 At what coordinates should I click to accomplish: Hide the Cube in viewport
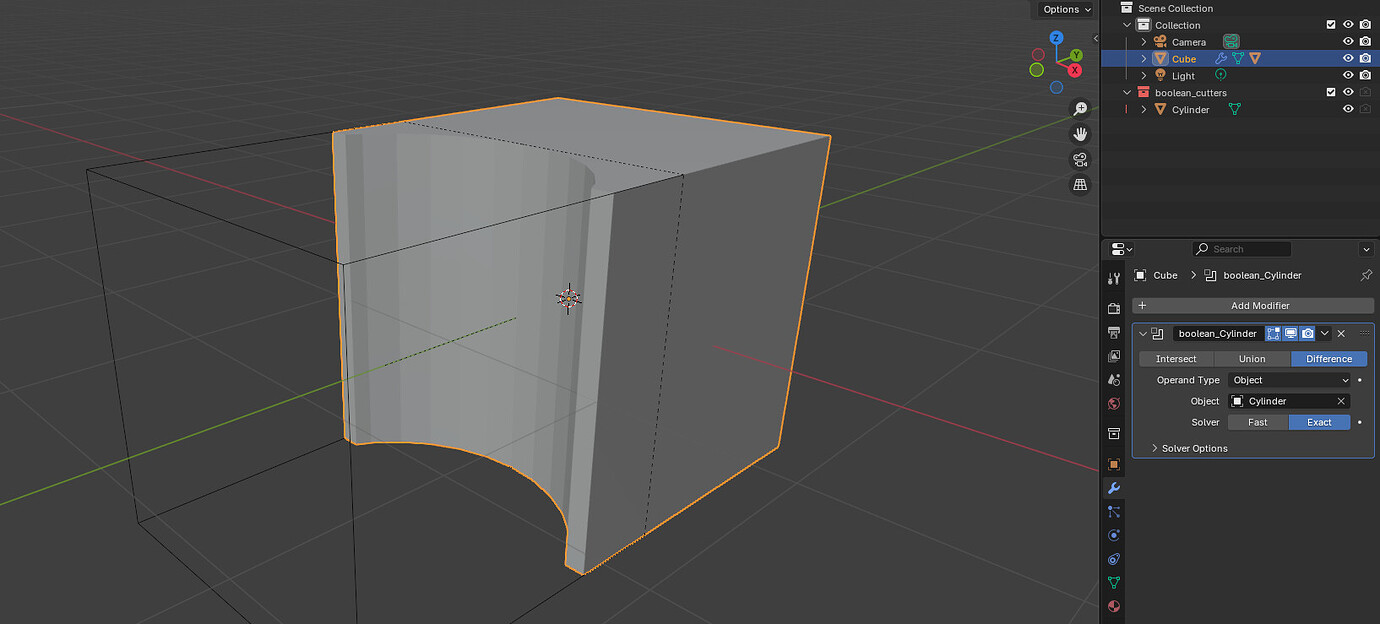[1348, 59]
